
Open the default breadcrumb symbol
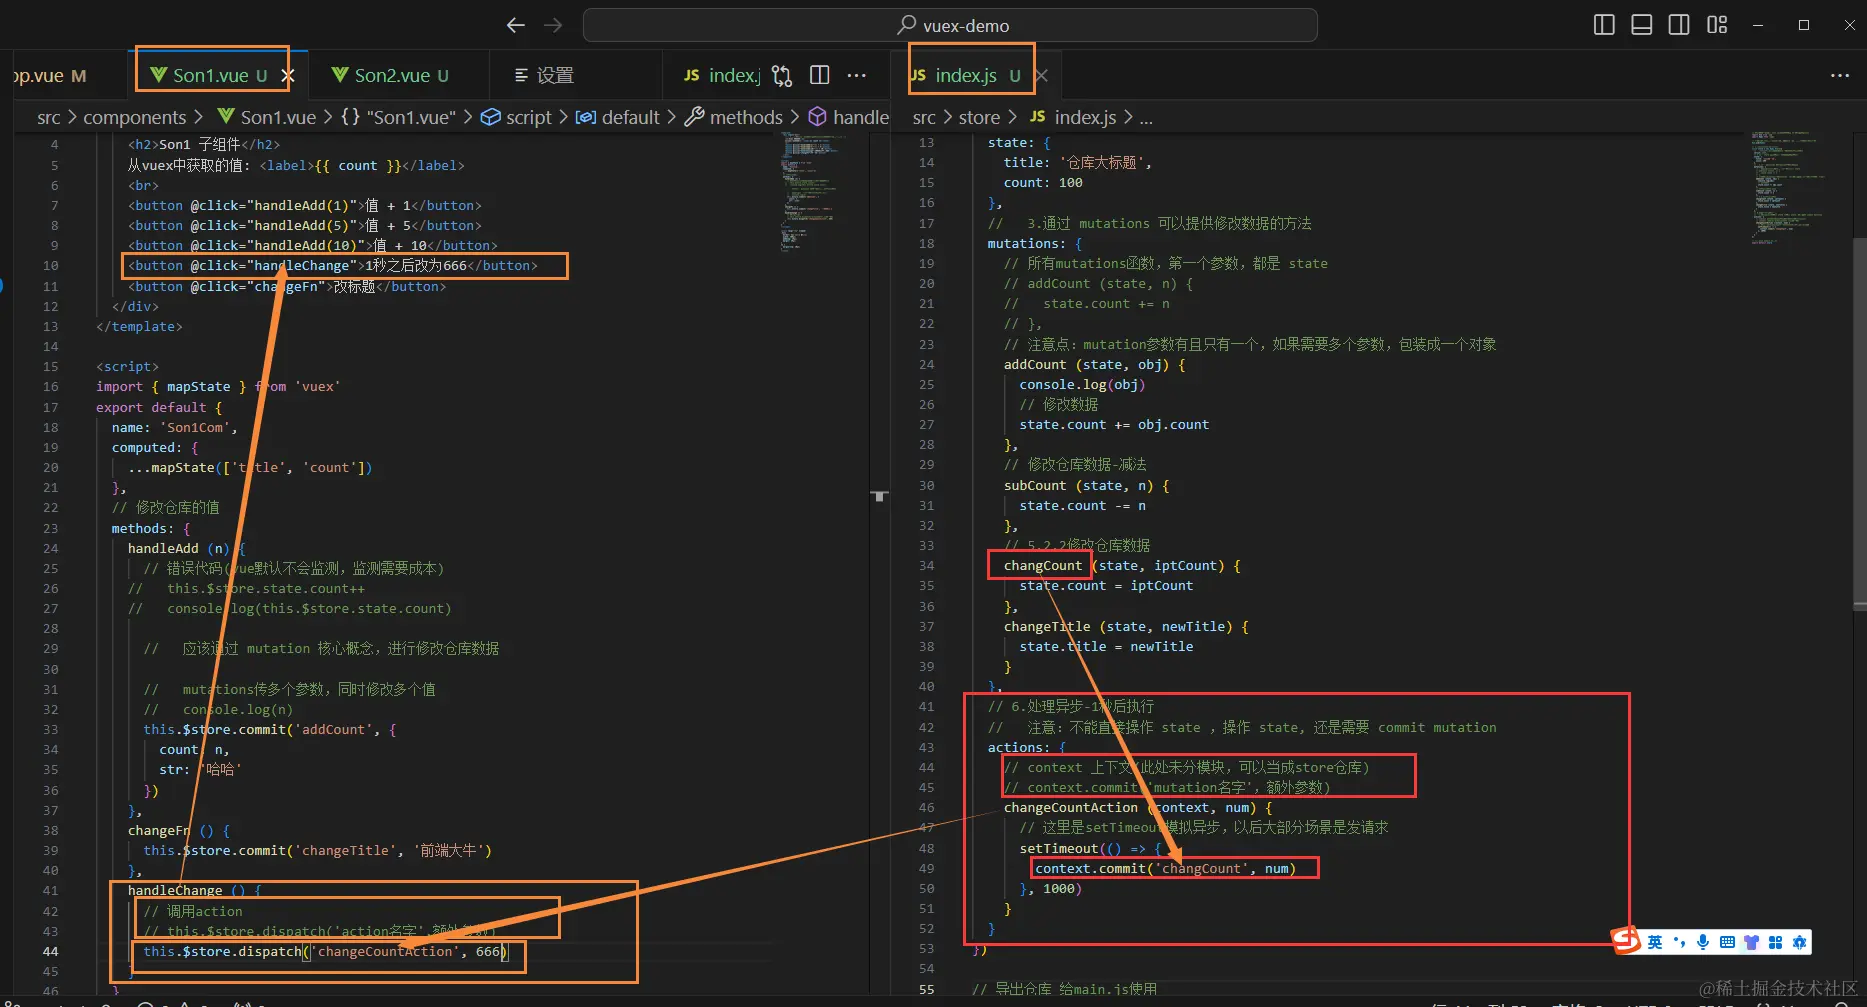coord(618,117)
